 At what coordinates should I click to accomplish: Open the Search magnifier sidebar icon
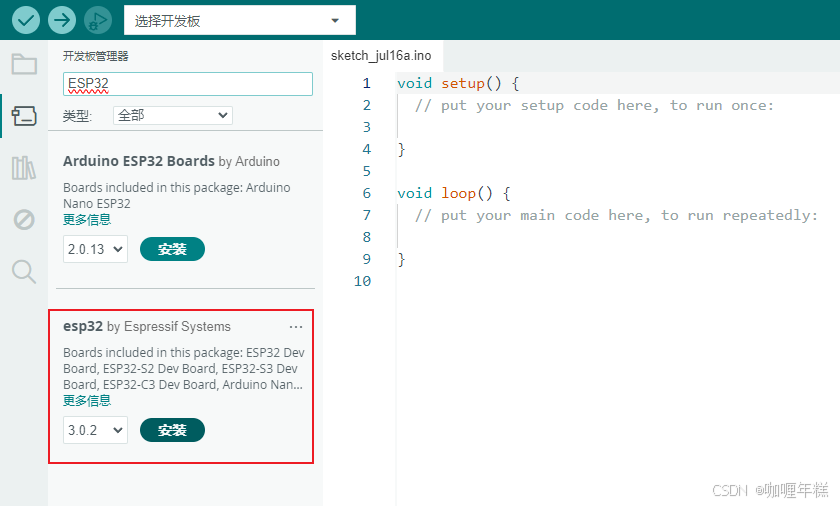click(x=24, y=271)
